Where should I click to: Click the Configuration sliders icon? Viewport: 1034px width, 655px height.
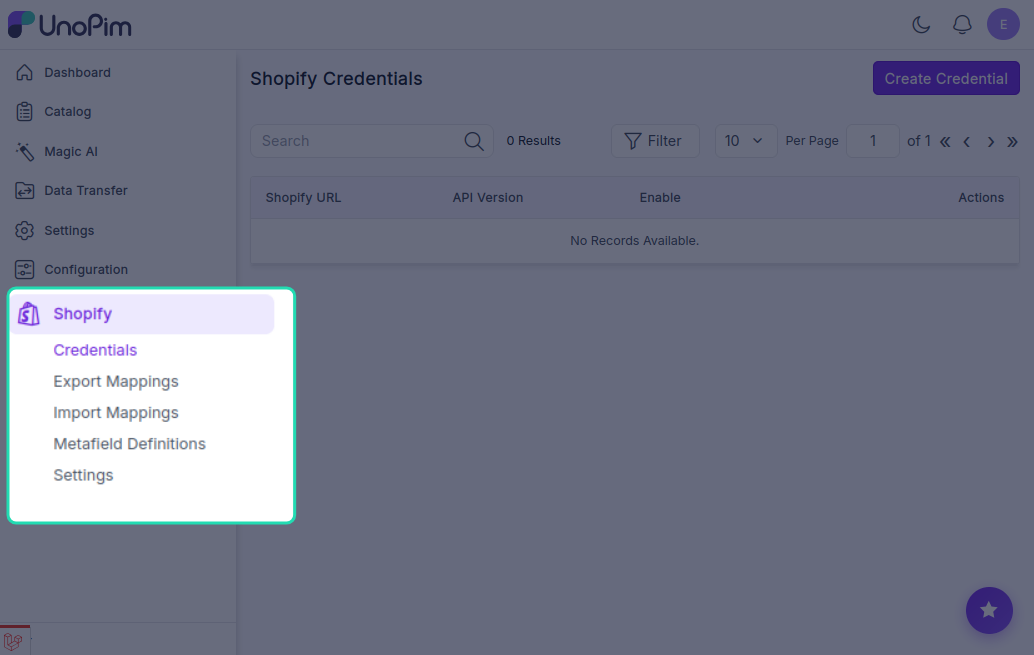pyautogui.click(x=24, y=269)
